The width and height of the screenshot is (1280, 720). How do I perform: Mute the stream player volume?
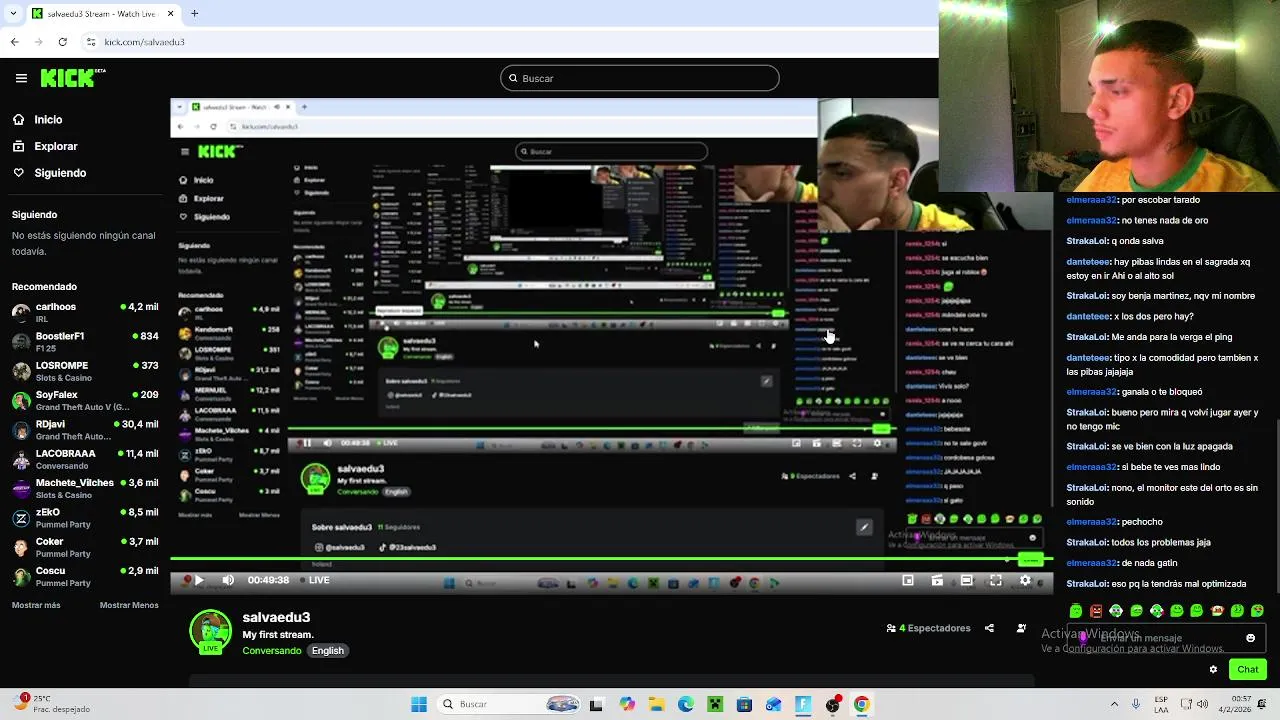point(228,580)
